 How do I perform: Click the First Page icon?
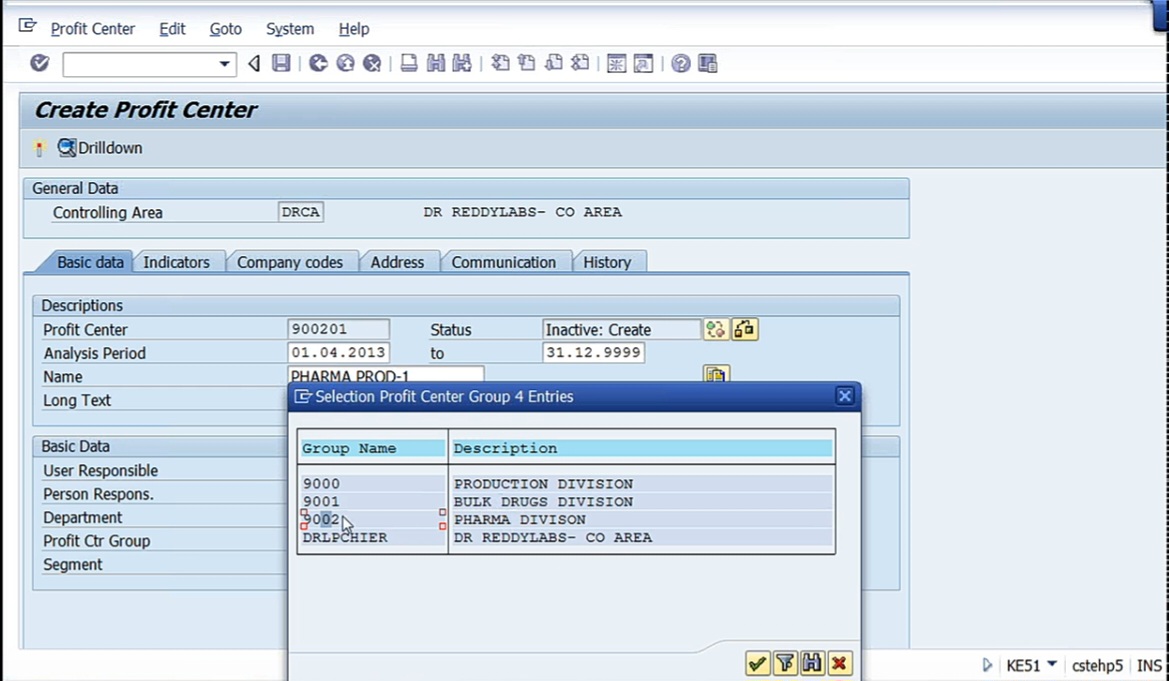coord(500,63)
